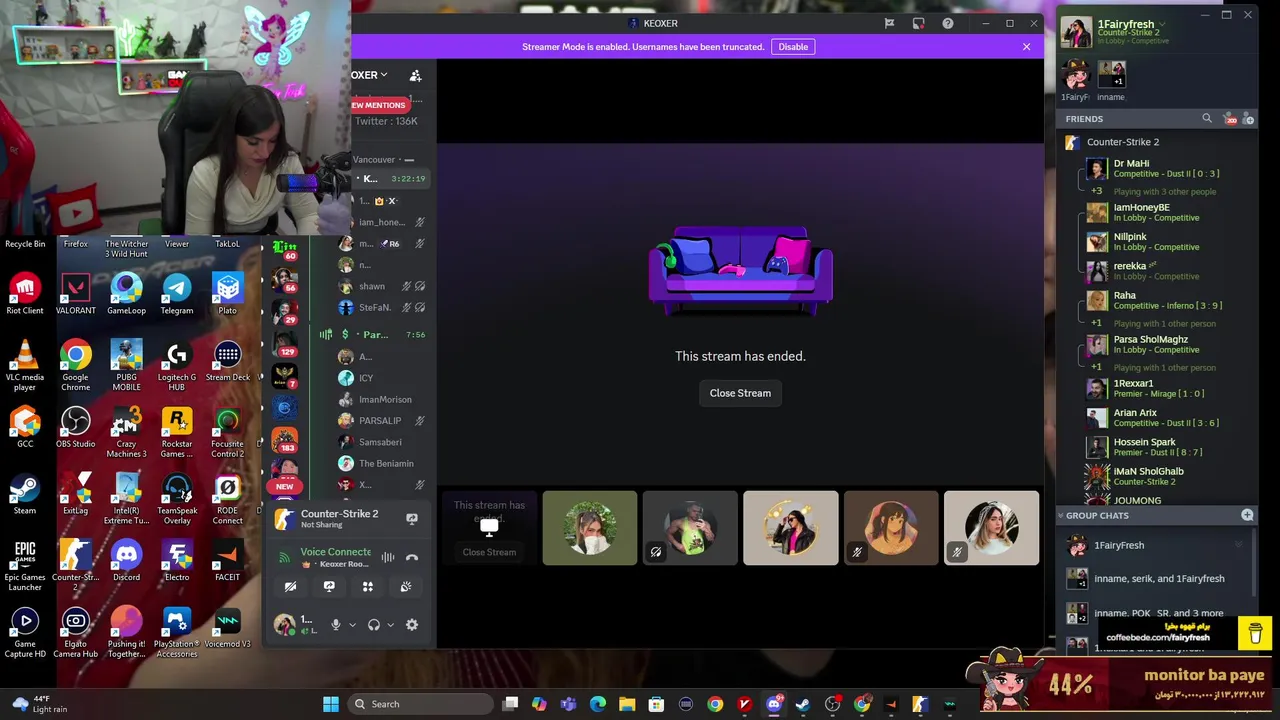The image size is (1280, 720).
Task: Open OBS Studio desktop shortcut
Action: [75, 427]
